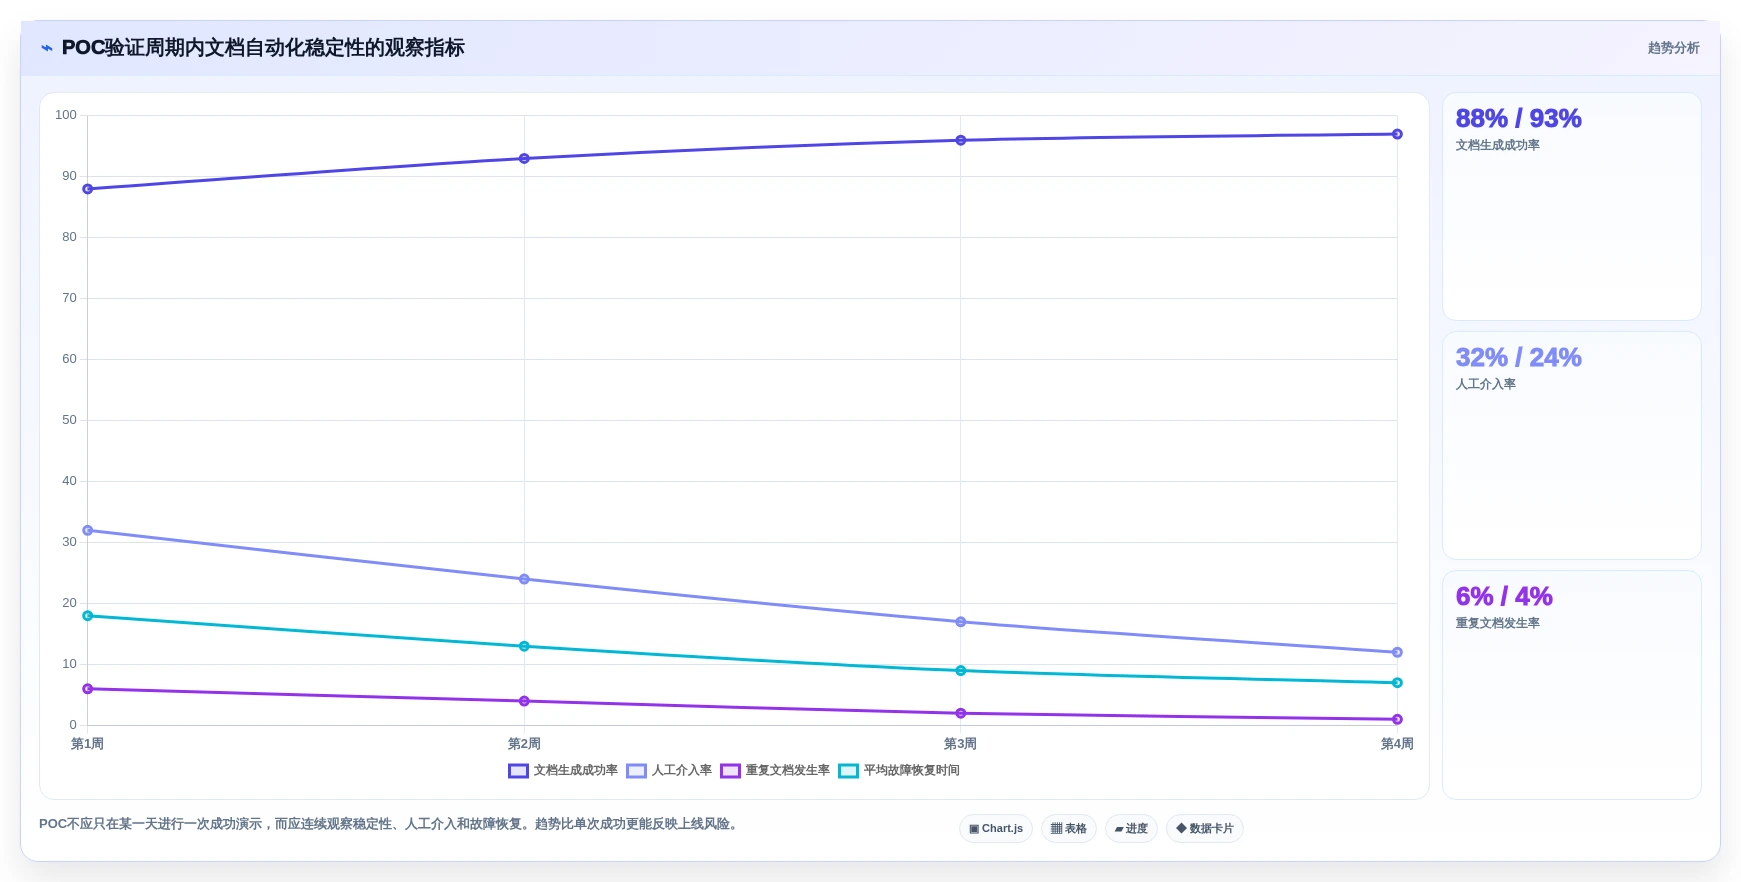The height and width of the screenshot is (882, 1741).
Task: Click 第3周 point on teal recovery-time line
Action: click(x=961, y=670)
